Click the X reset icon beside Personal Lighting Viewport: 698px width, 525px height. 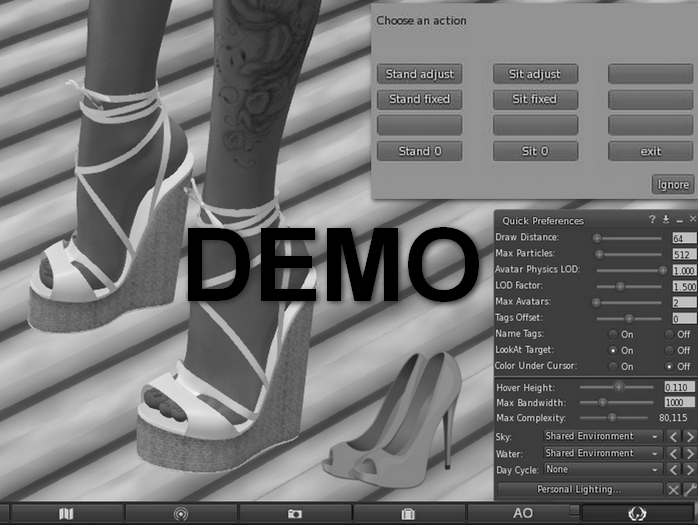point(674,490)
